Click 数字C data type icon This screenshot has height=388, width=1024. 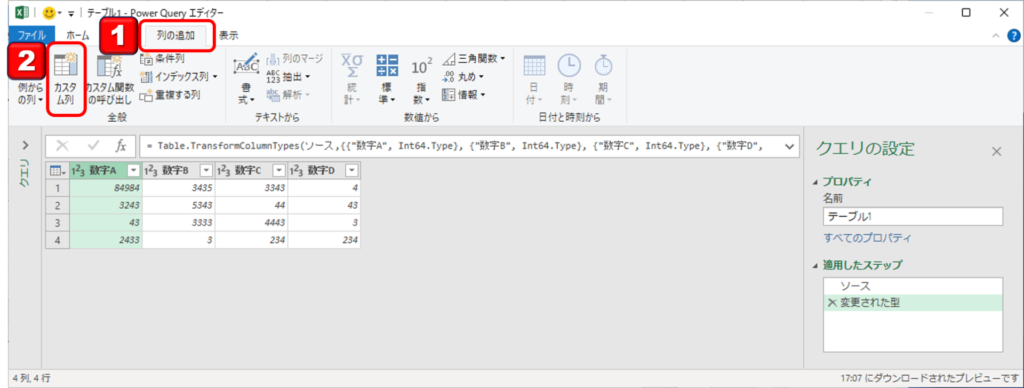pos(224,170)
